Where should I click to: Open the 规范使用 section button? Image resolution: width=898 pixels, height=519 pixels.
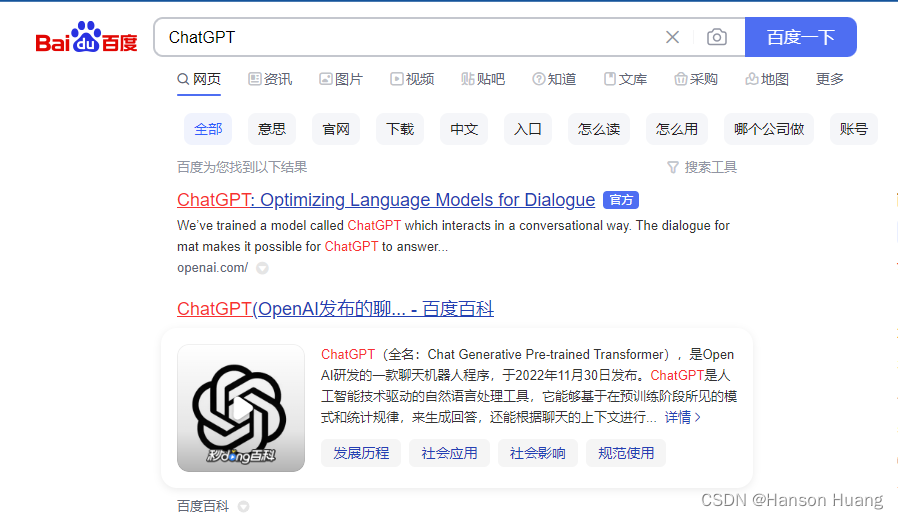(x=626, y=453)
